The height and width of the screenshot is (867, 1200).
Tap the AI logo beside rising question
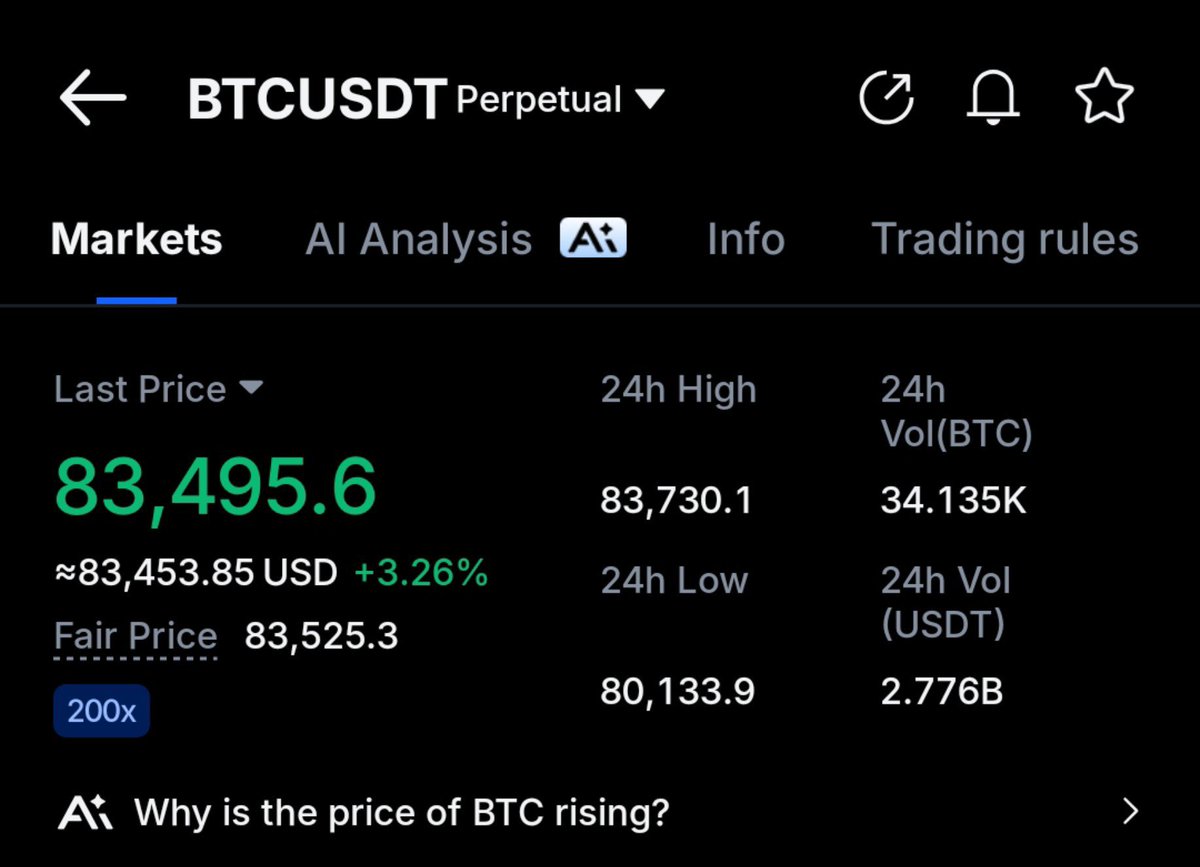click(85, 811)
